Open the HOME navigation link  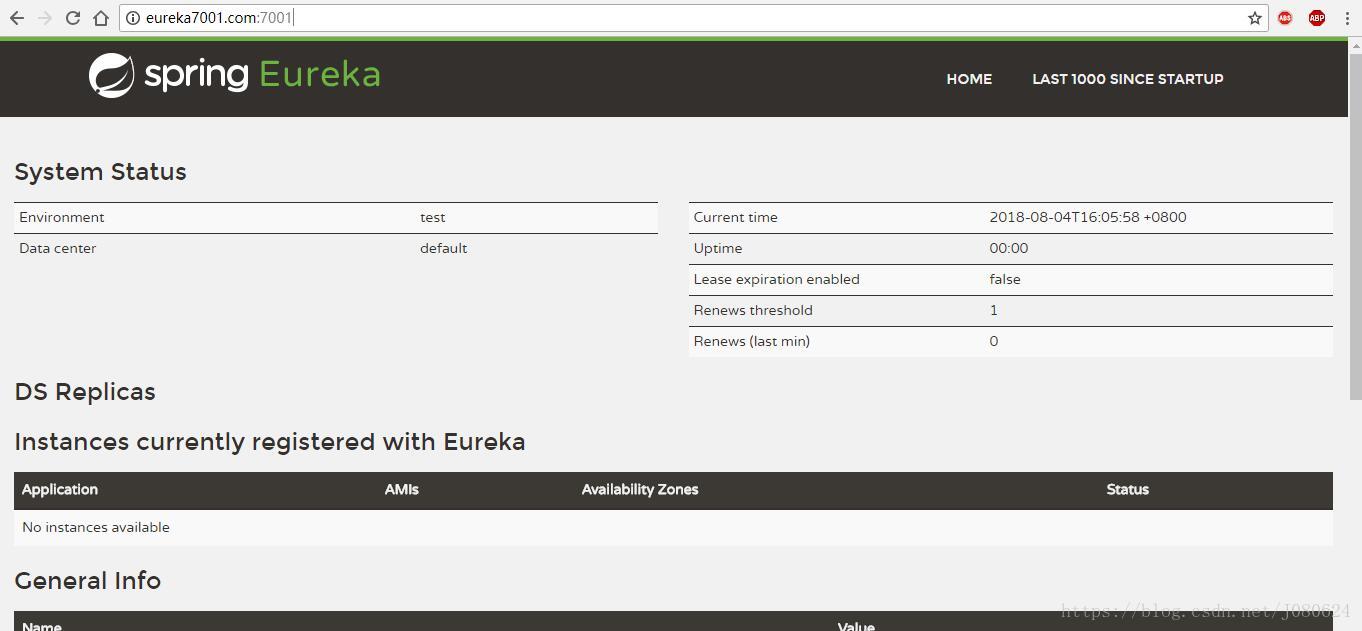[969, 79]
